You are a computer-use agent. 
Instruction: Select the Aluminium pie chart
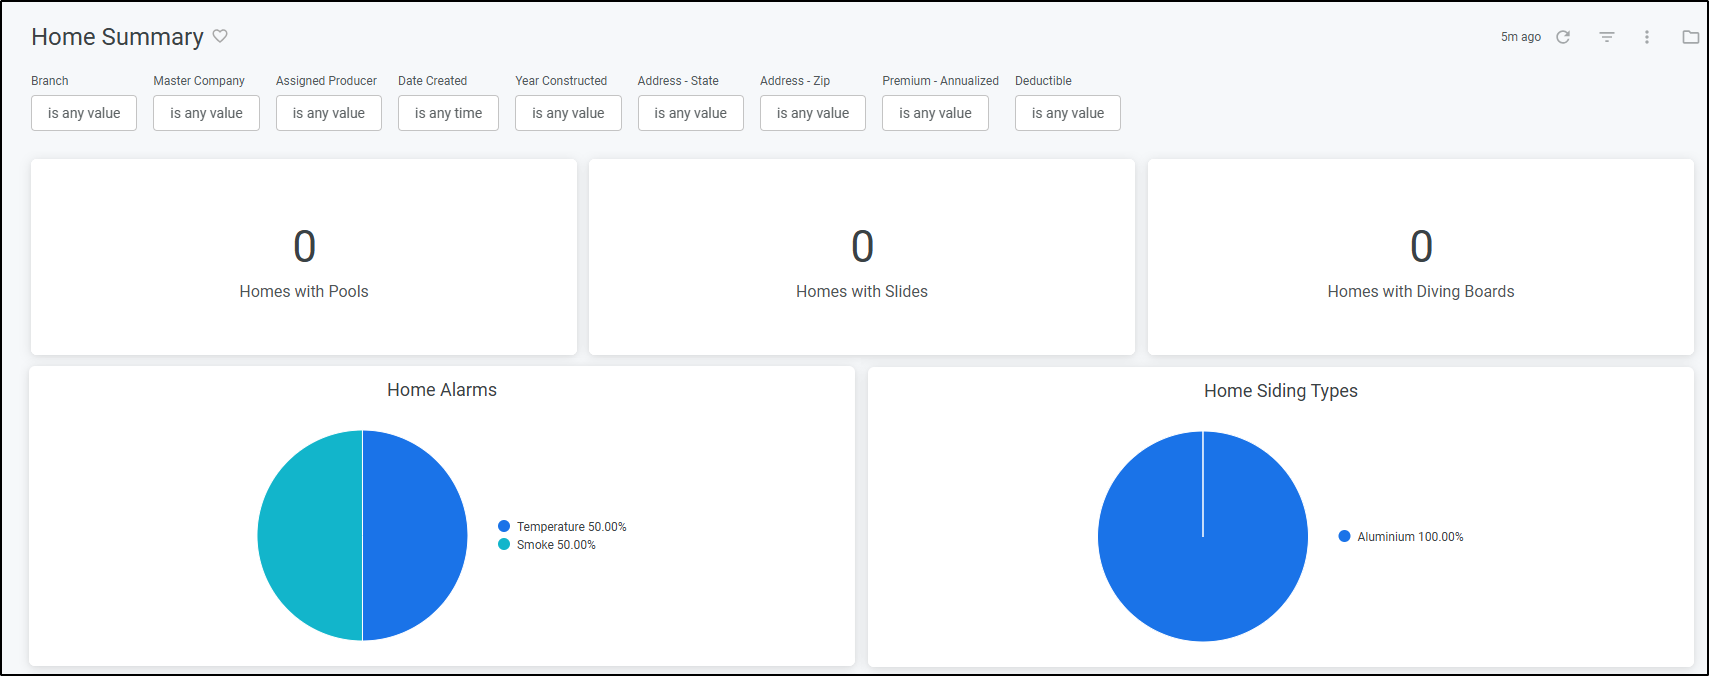click(1203, 536)
